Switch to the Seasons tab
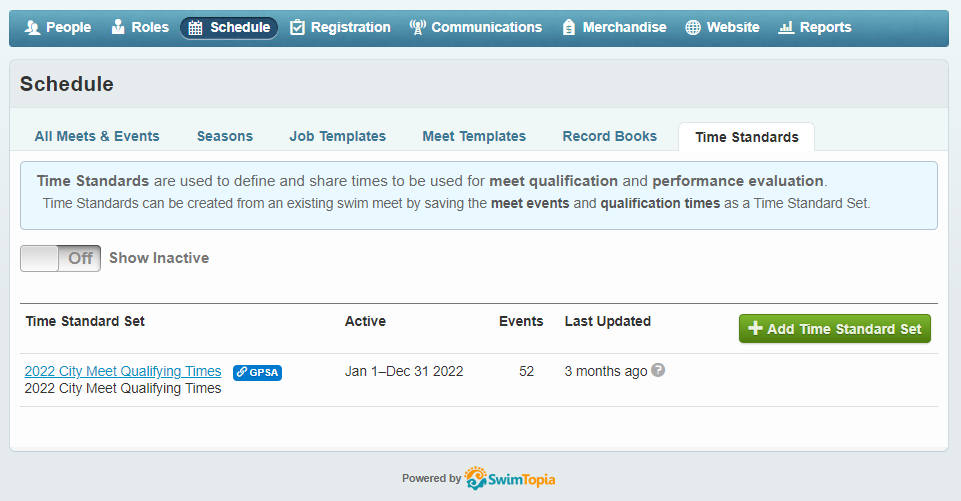 pyautogui.click(x=225, y=136)
